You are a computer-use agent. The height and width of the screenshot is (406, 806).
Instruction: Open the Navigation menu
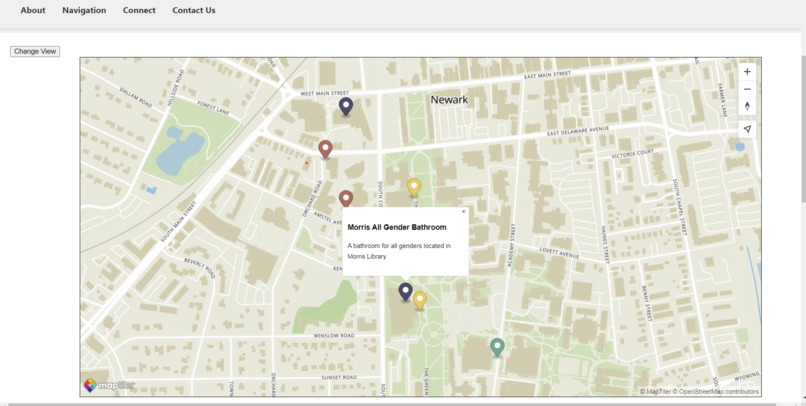pos(84,10)
